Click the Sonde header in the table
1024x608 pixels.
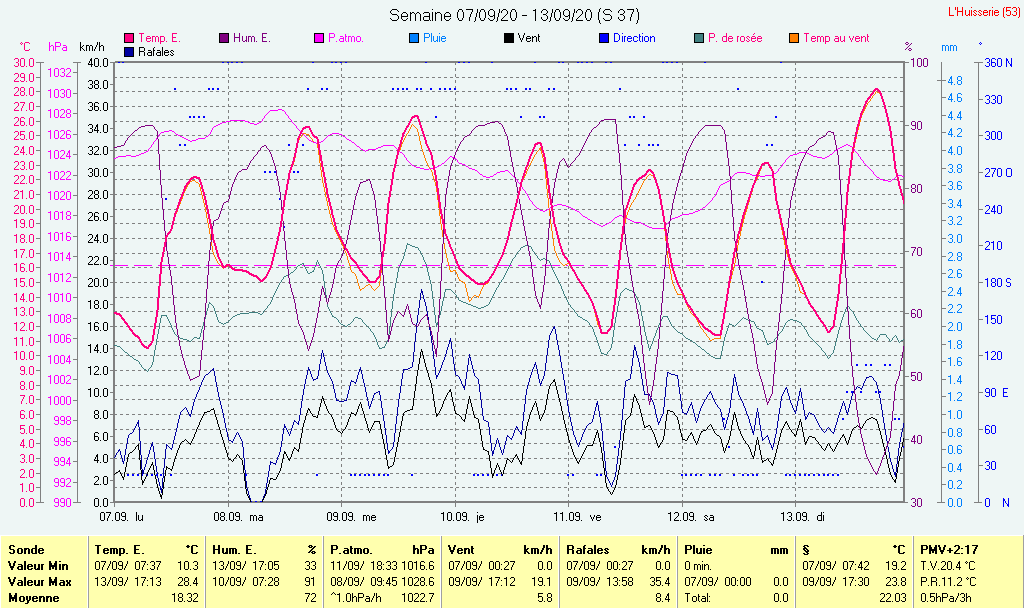[26, 550]
